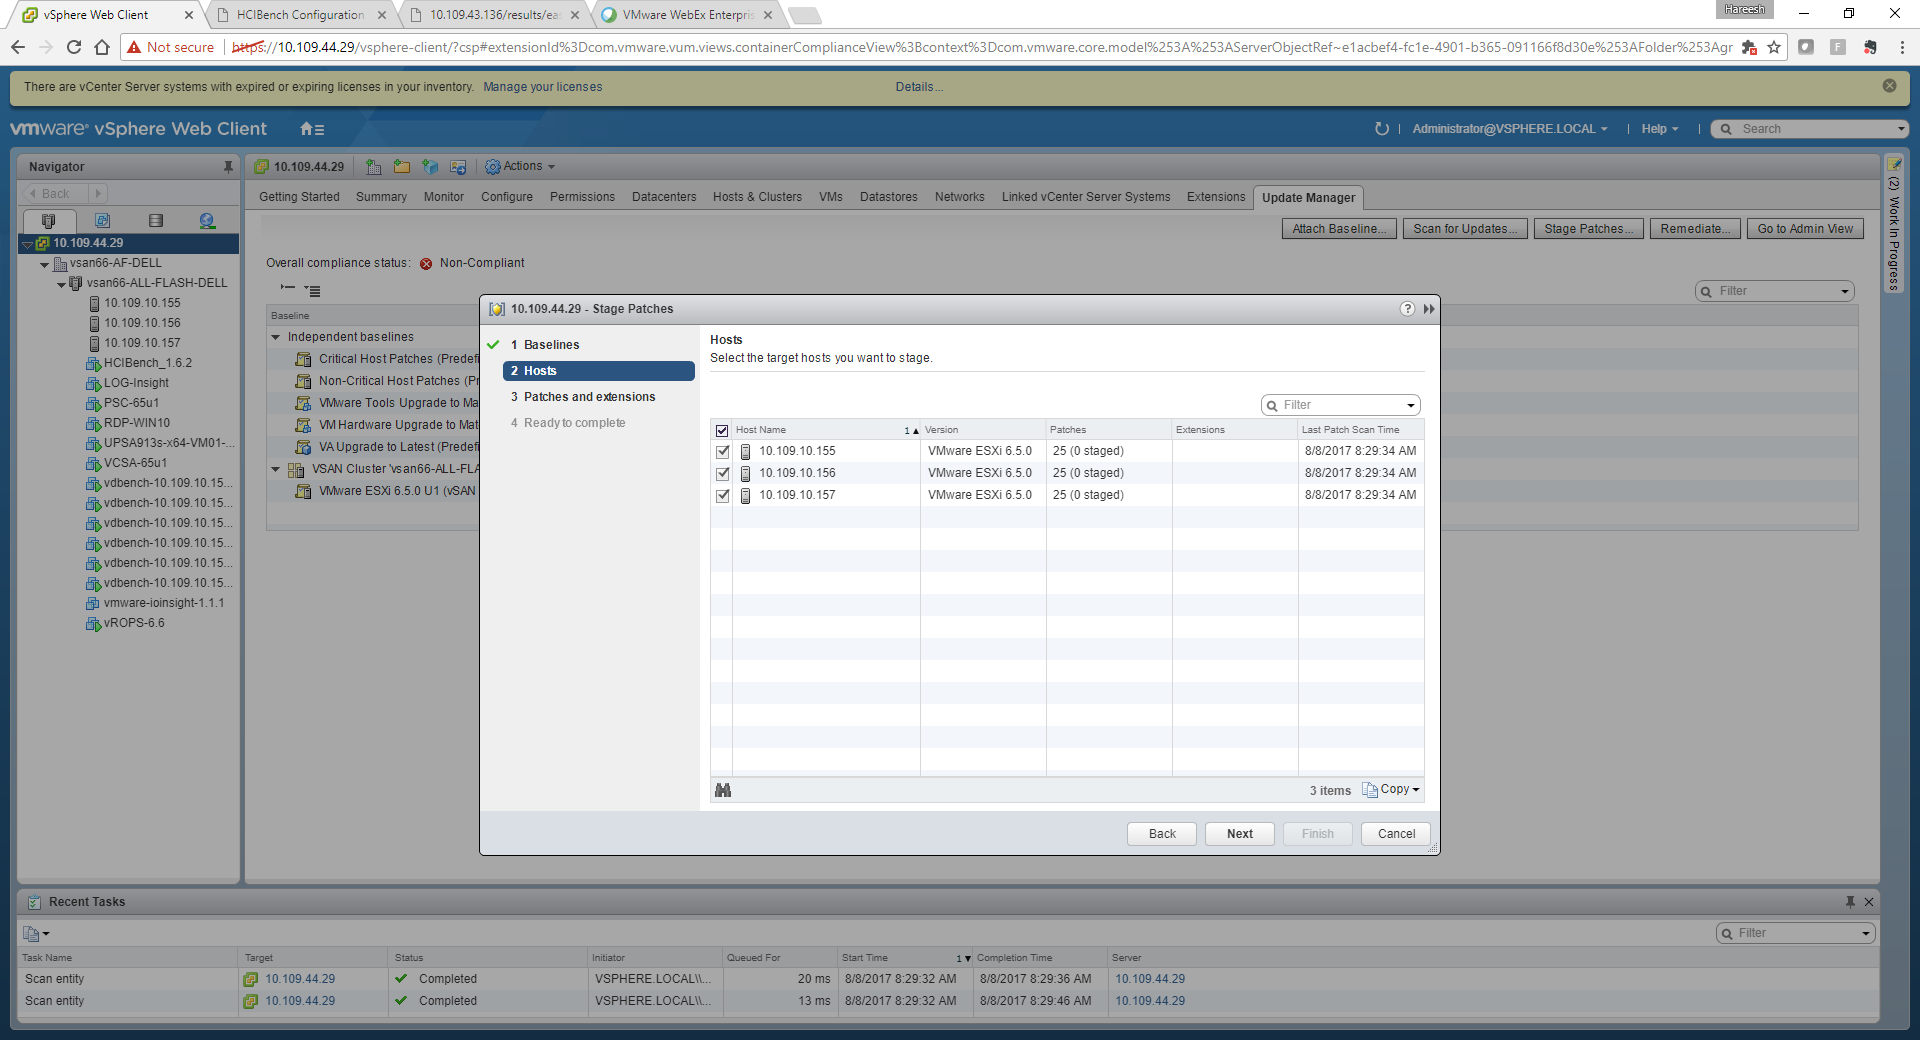Collapse the vsan66-AF-DELL datacenter tree node
The height and width of the screenshot is (1040, 1920).
tap(45, 264)
